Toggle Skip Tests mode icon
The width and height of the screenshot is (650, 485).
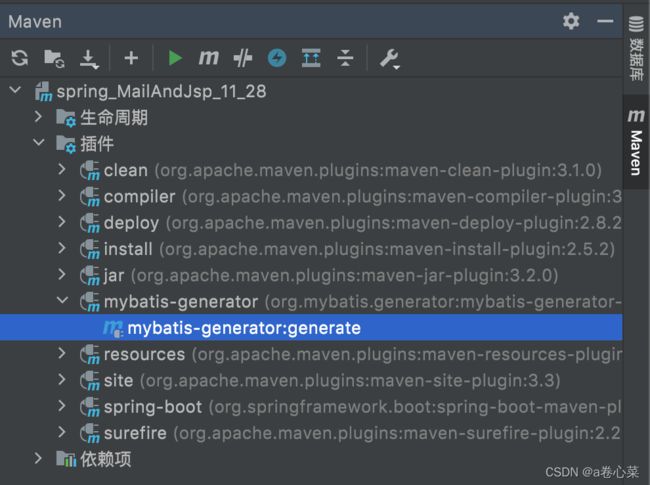click(x=243, y=58)
